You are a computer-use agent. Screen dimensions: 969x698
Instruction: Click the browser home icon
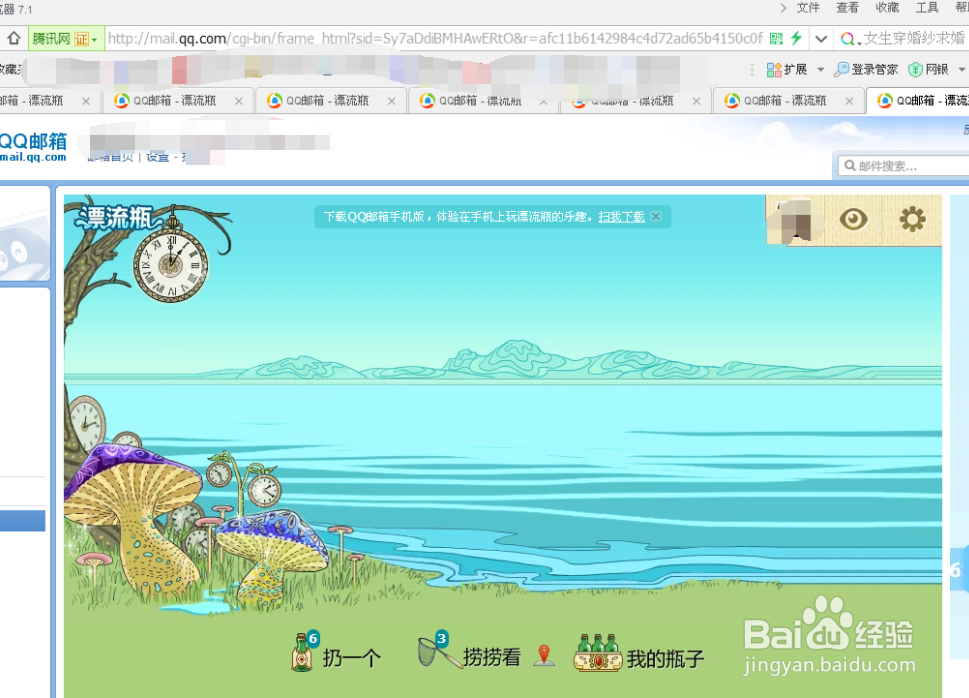click(x=14, y=38)
